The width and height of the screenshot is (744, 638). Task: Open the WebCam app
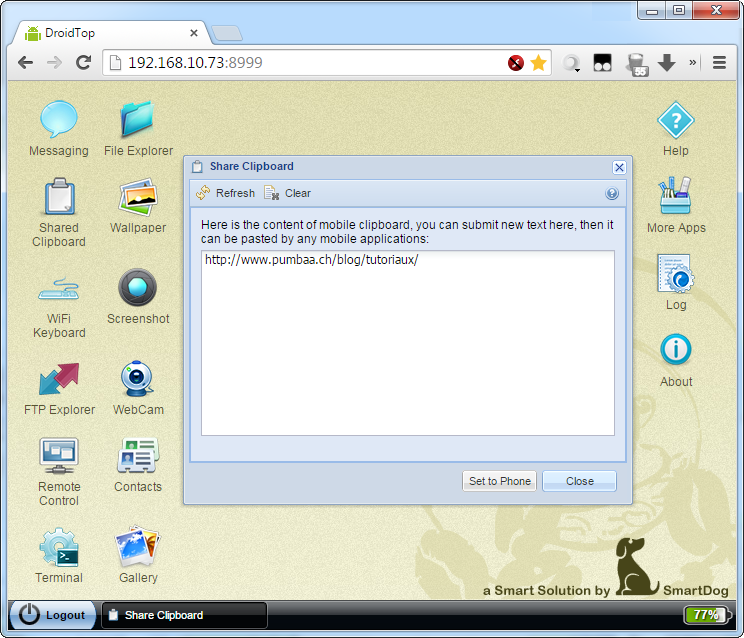point(138,380)
